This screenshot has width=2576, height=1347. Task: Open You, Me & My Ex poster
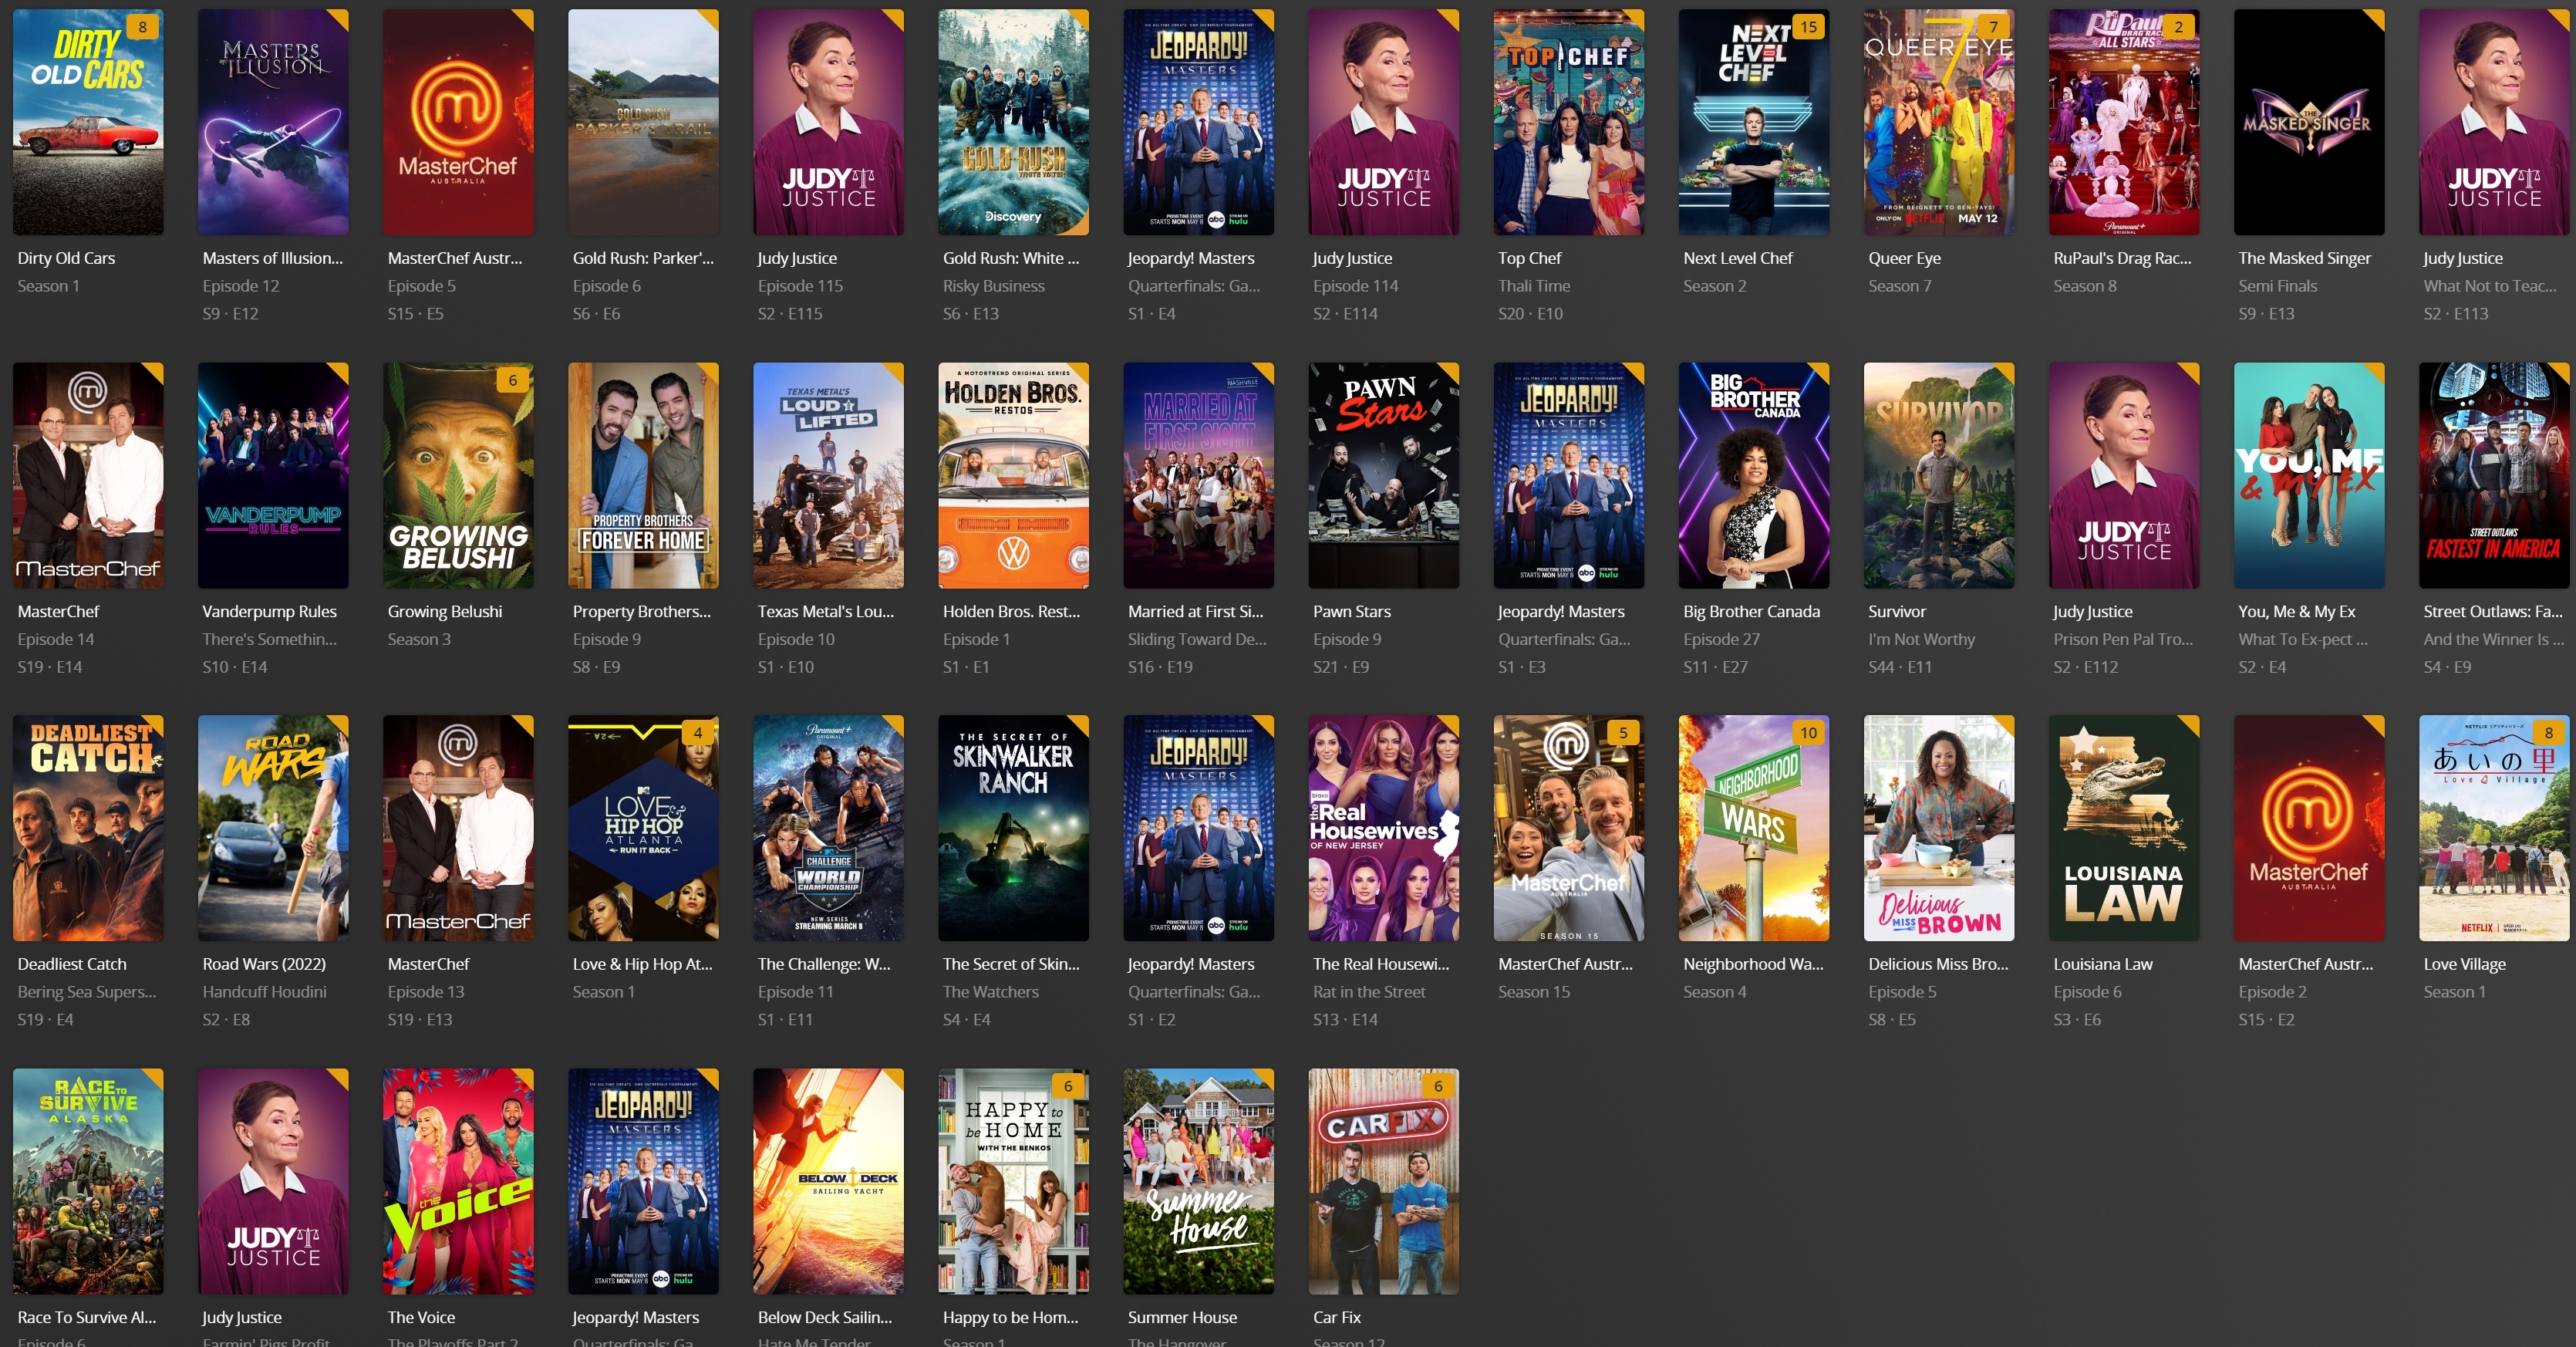click(x=2309, y=475)
